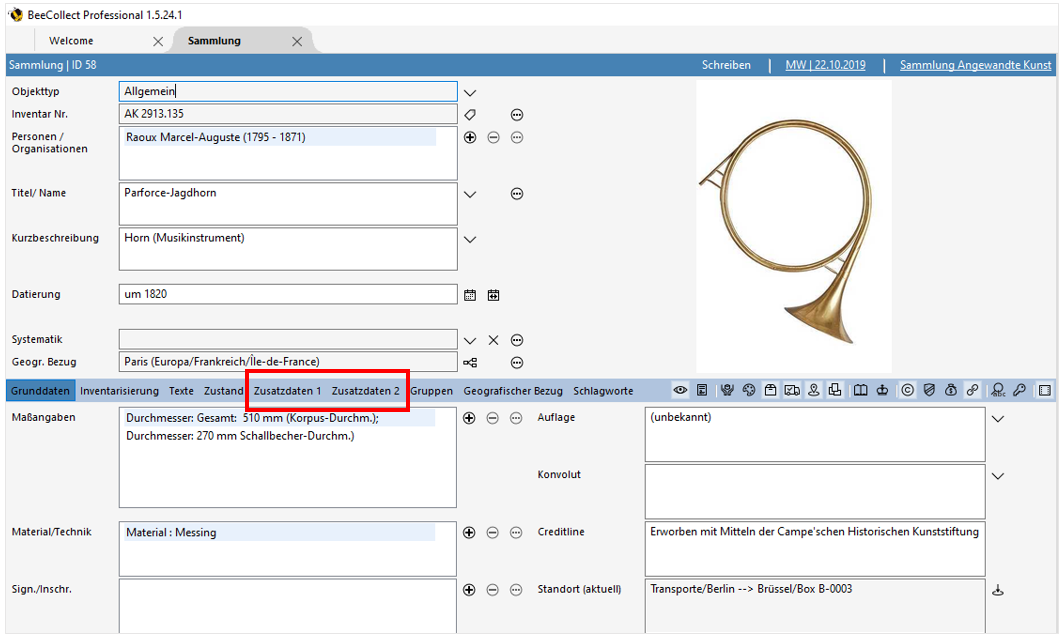Click the money bag icon
Viewport: 1062px width, 638px height.
(950, 391)
